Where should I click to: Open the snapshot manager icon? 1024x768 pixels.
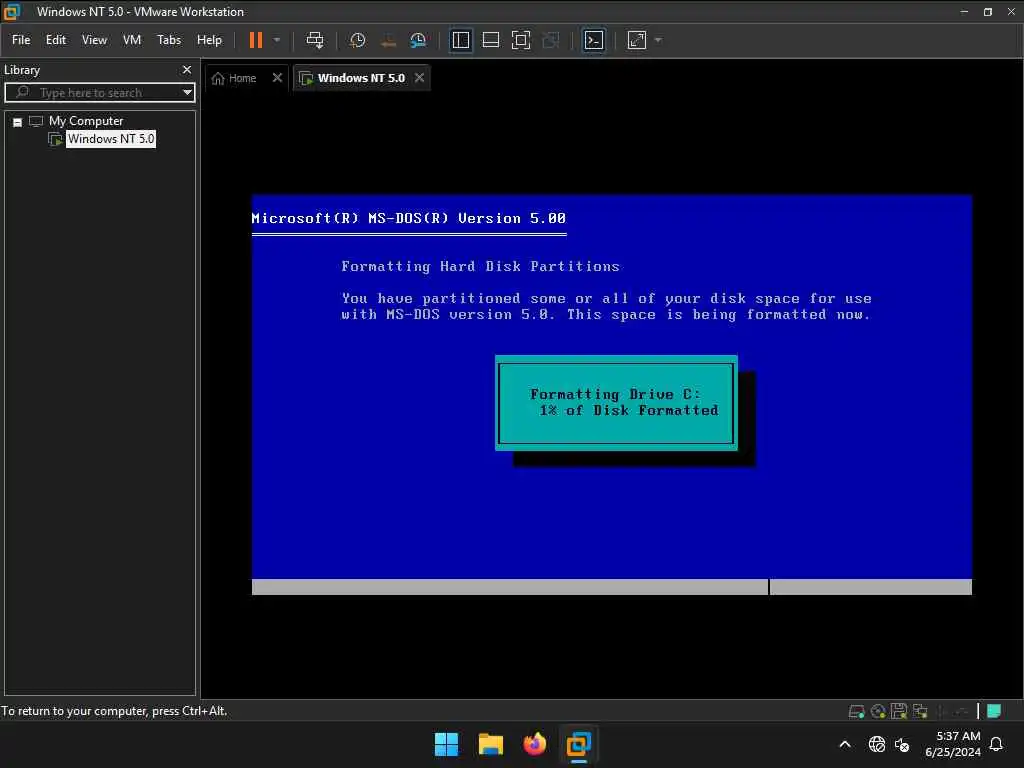point(418,40)
